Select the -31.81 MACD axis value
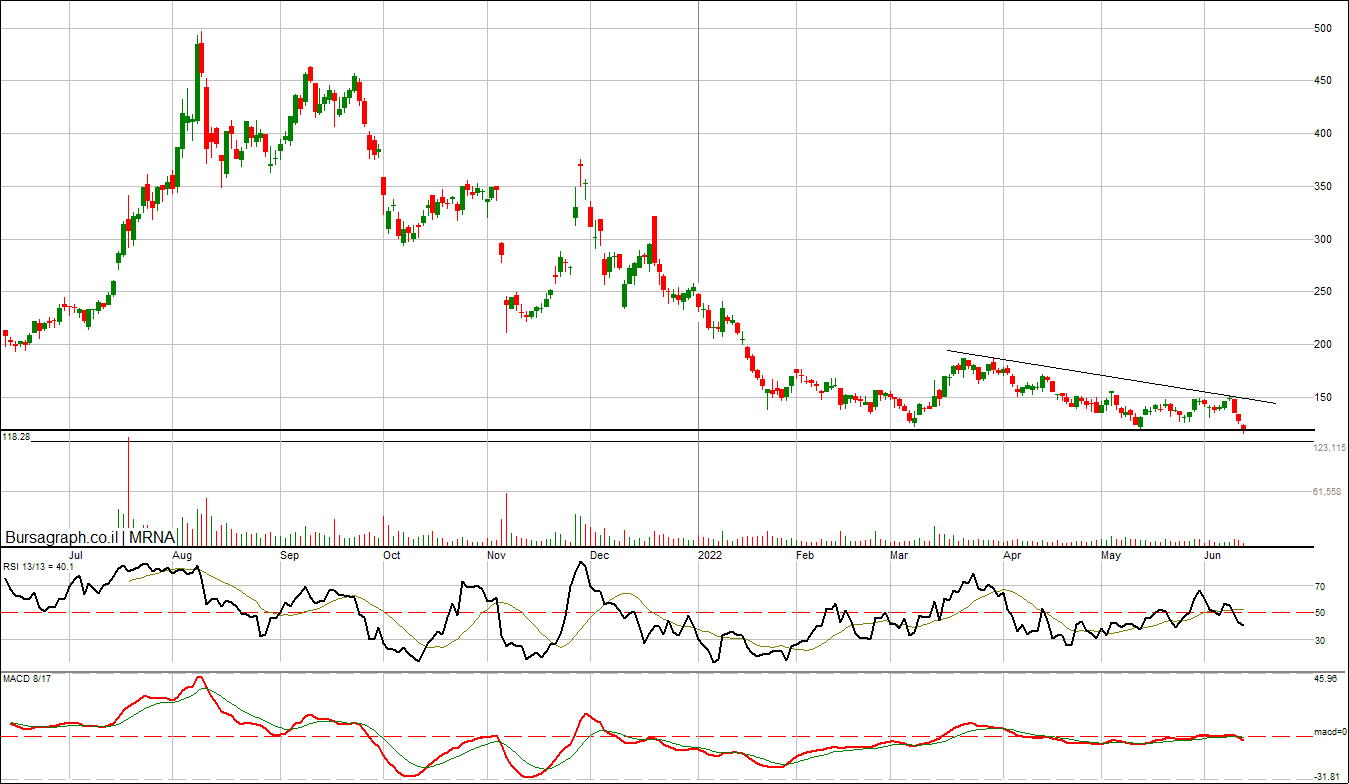The height and width of the screenshot is (784, 1349). point(1325,776)
